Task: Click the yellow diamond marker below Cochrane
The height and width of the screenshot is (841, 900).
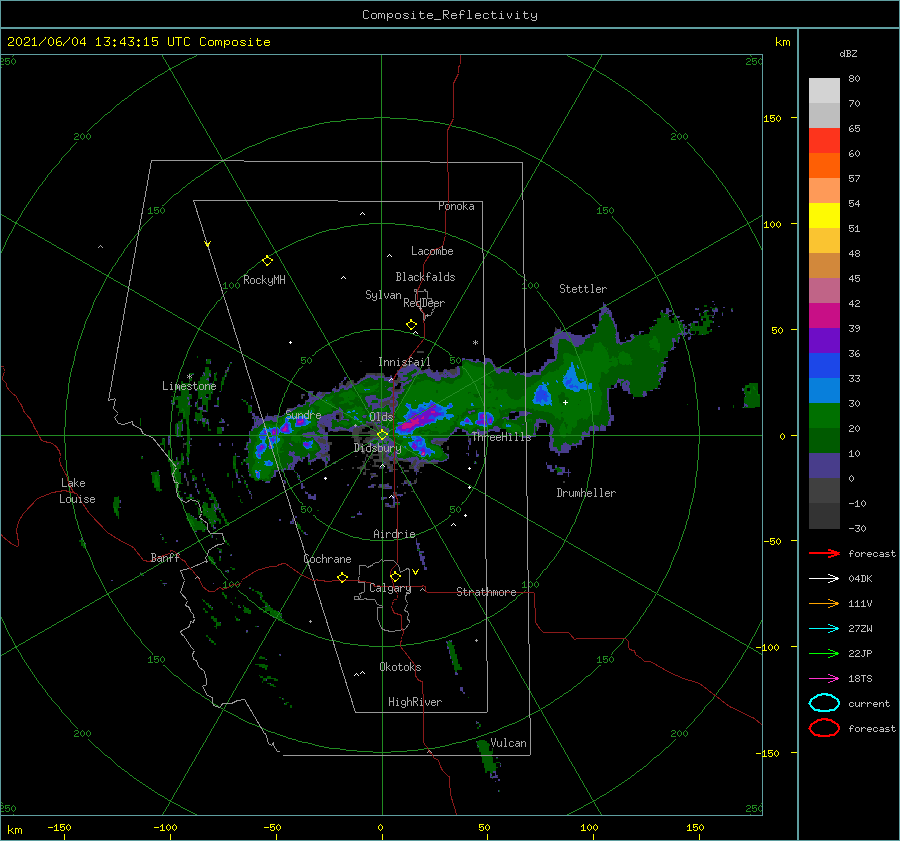Action: pos(342,577)
